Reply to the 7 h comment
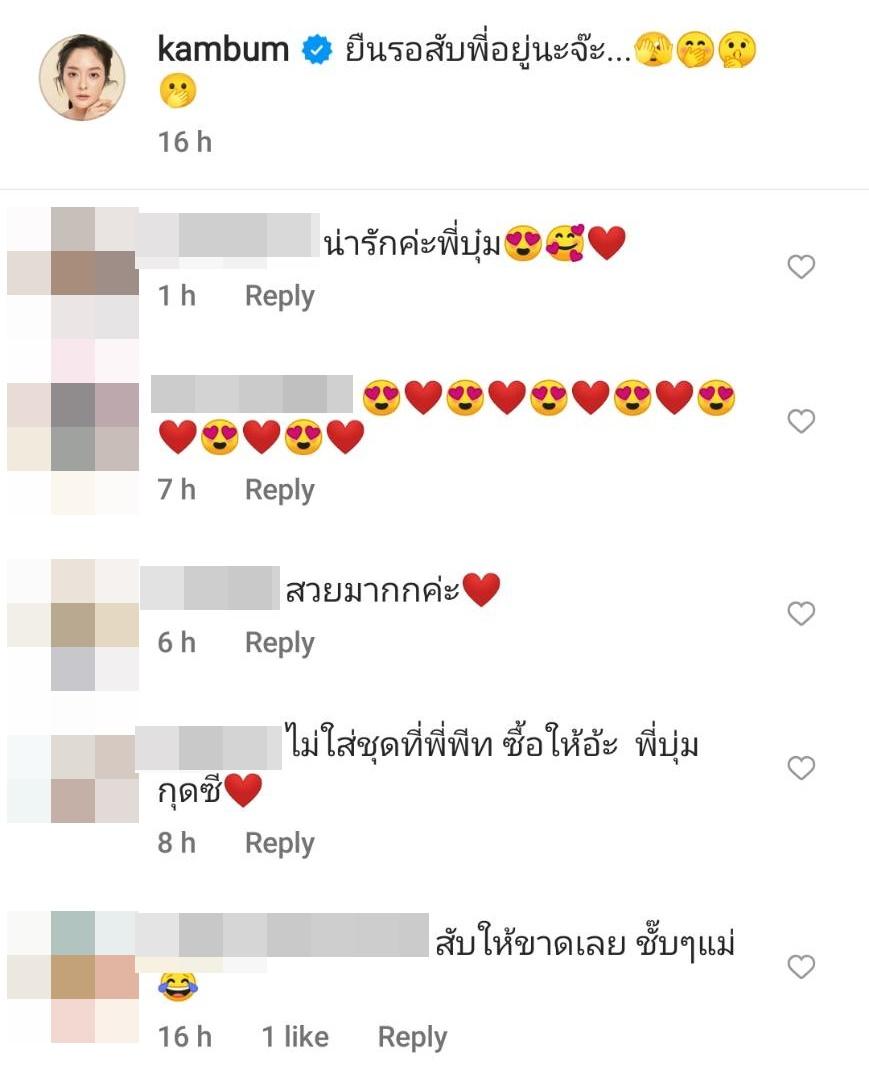 point(280,490)
